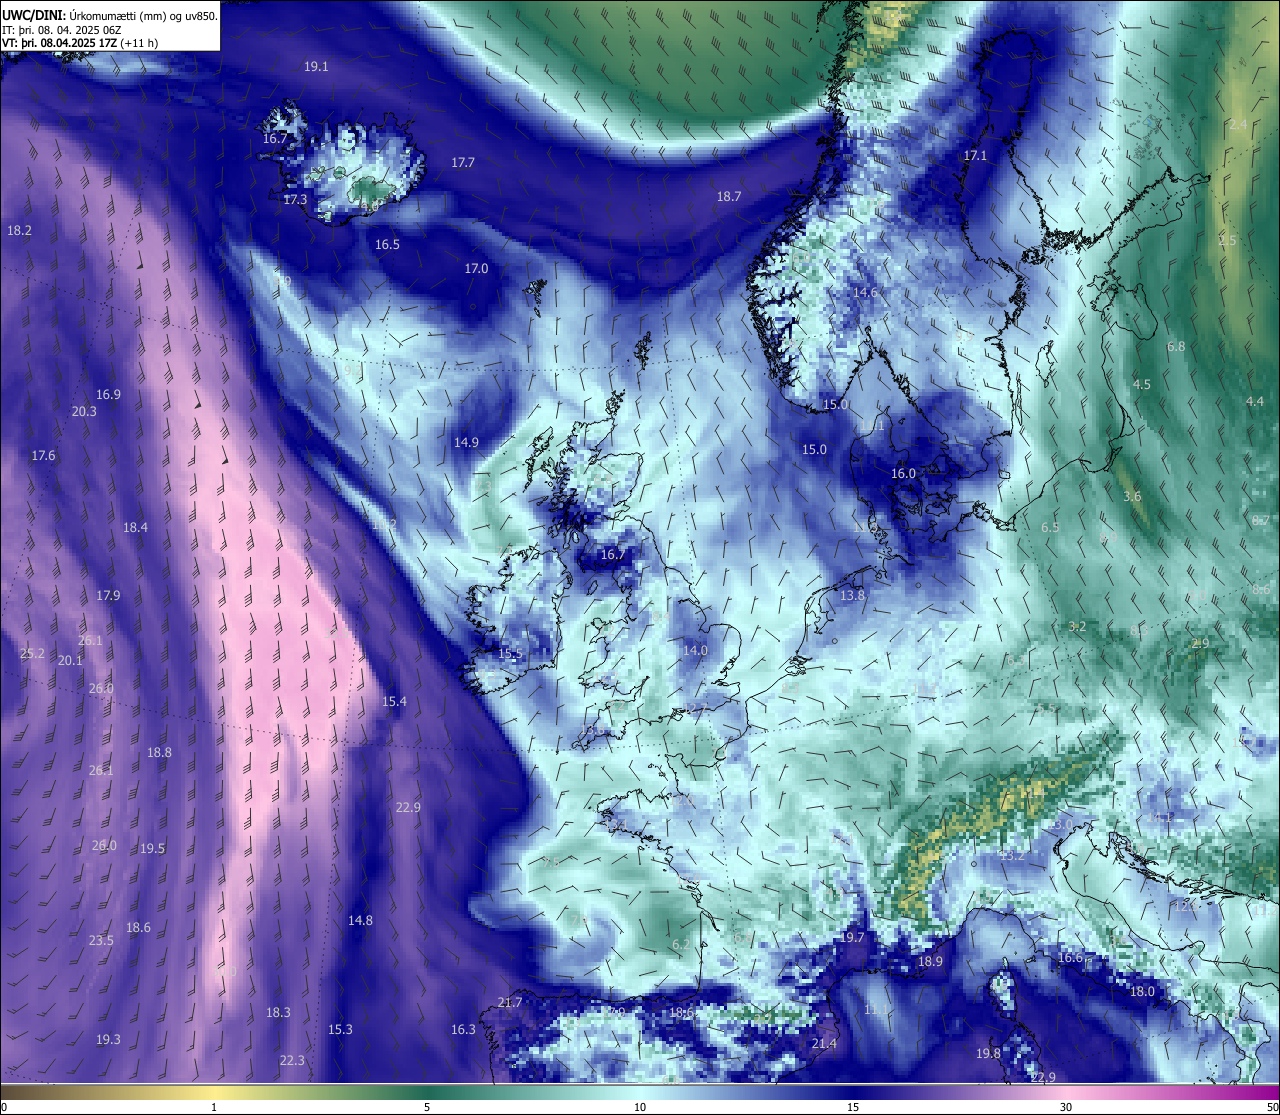
Task: Click the 17.6 value near left edge
Action: tap(43, 456)
